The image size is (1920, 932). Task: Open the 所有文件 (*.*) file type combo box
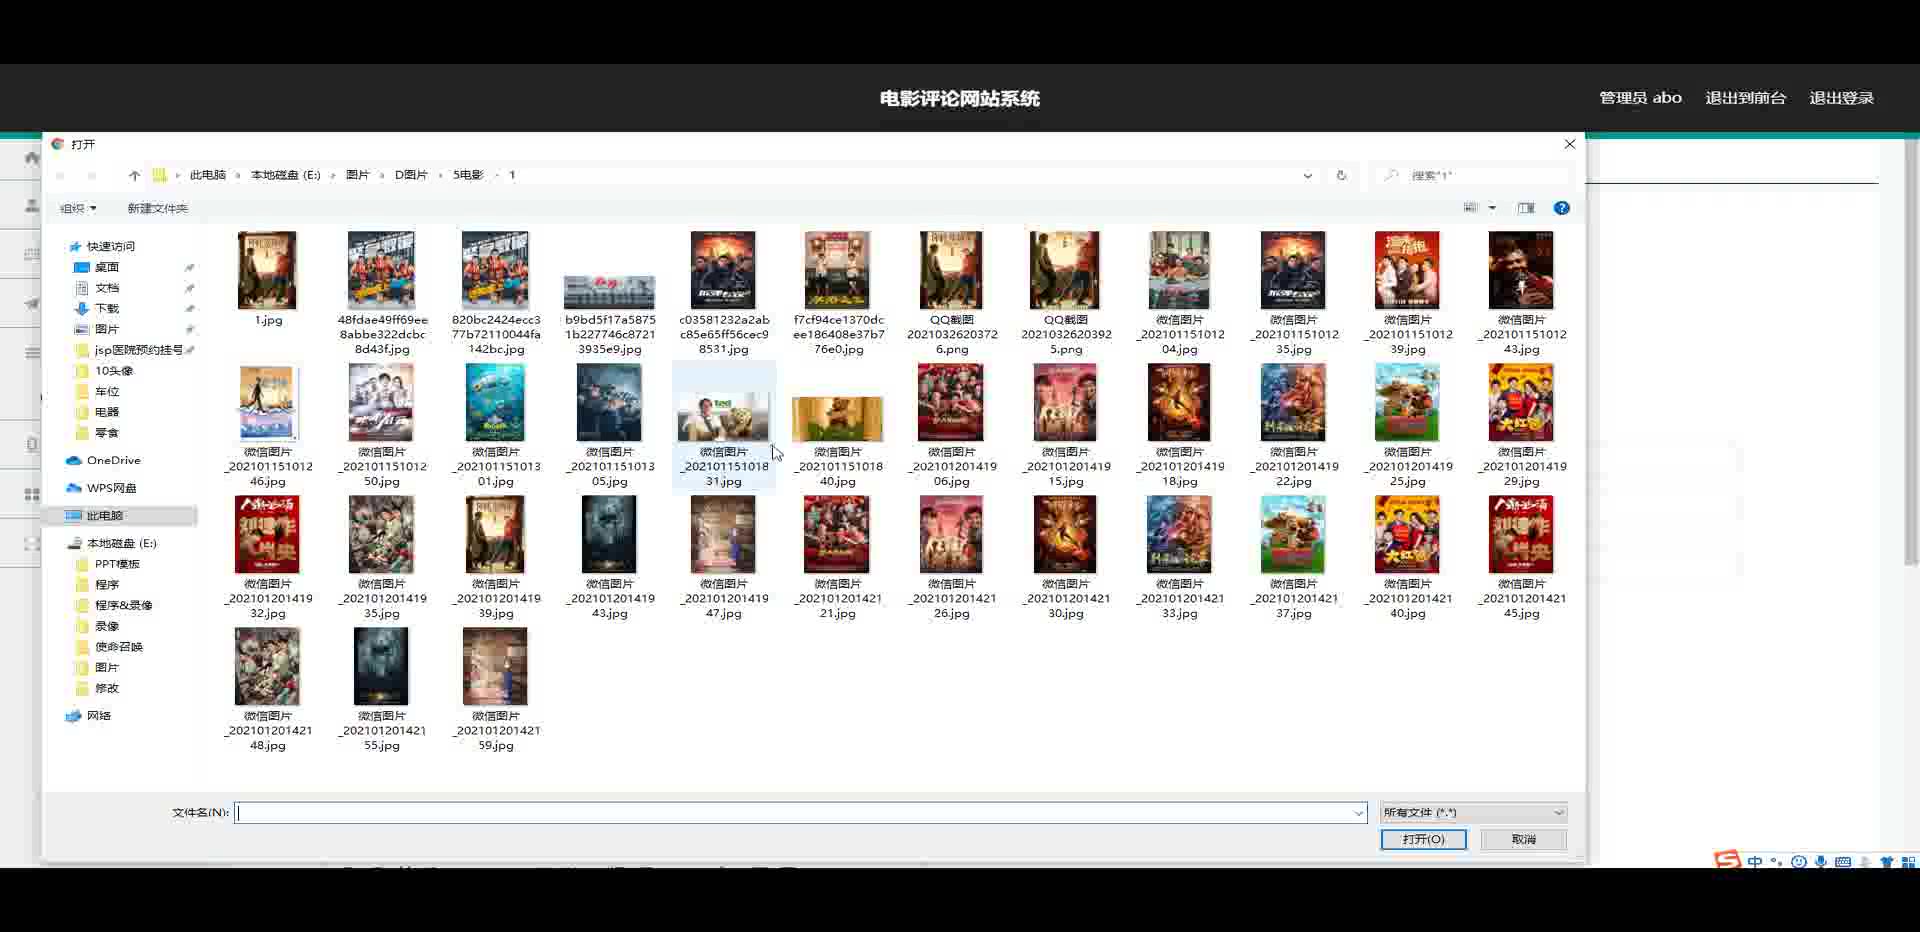pos(1473,813)
